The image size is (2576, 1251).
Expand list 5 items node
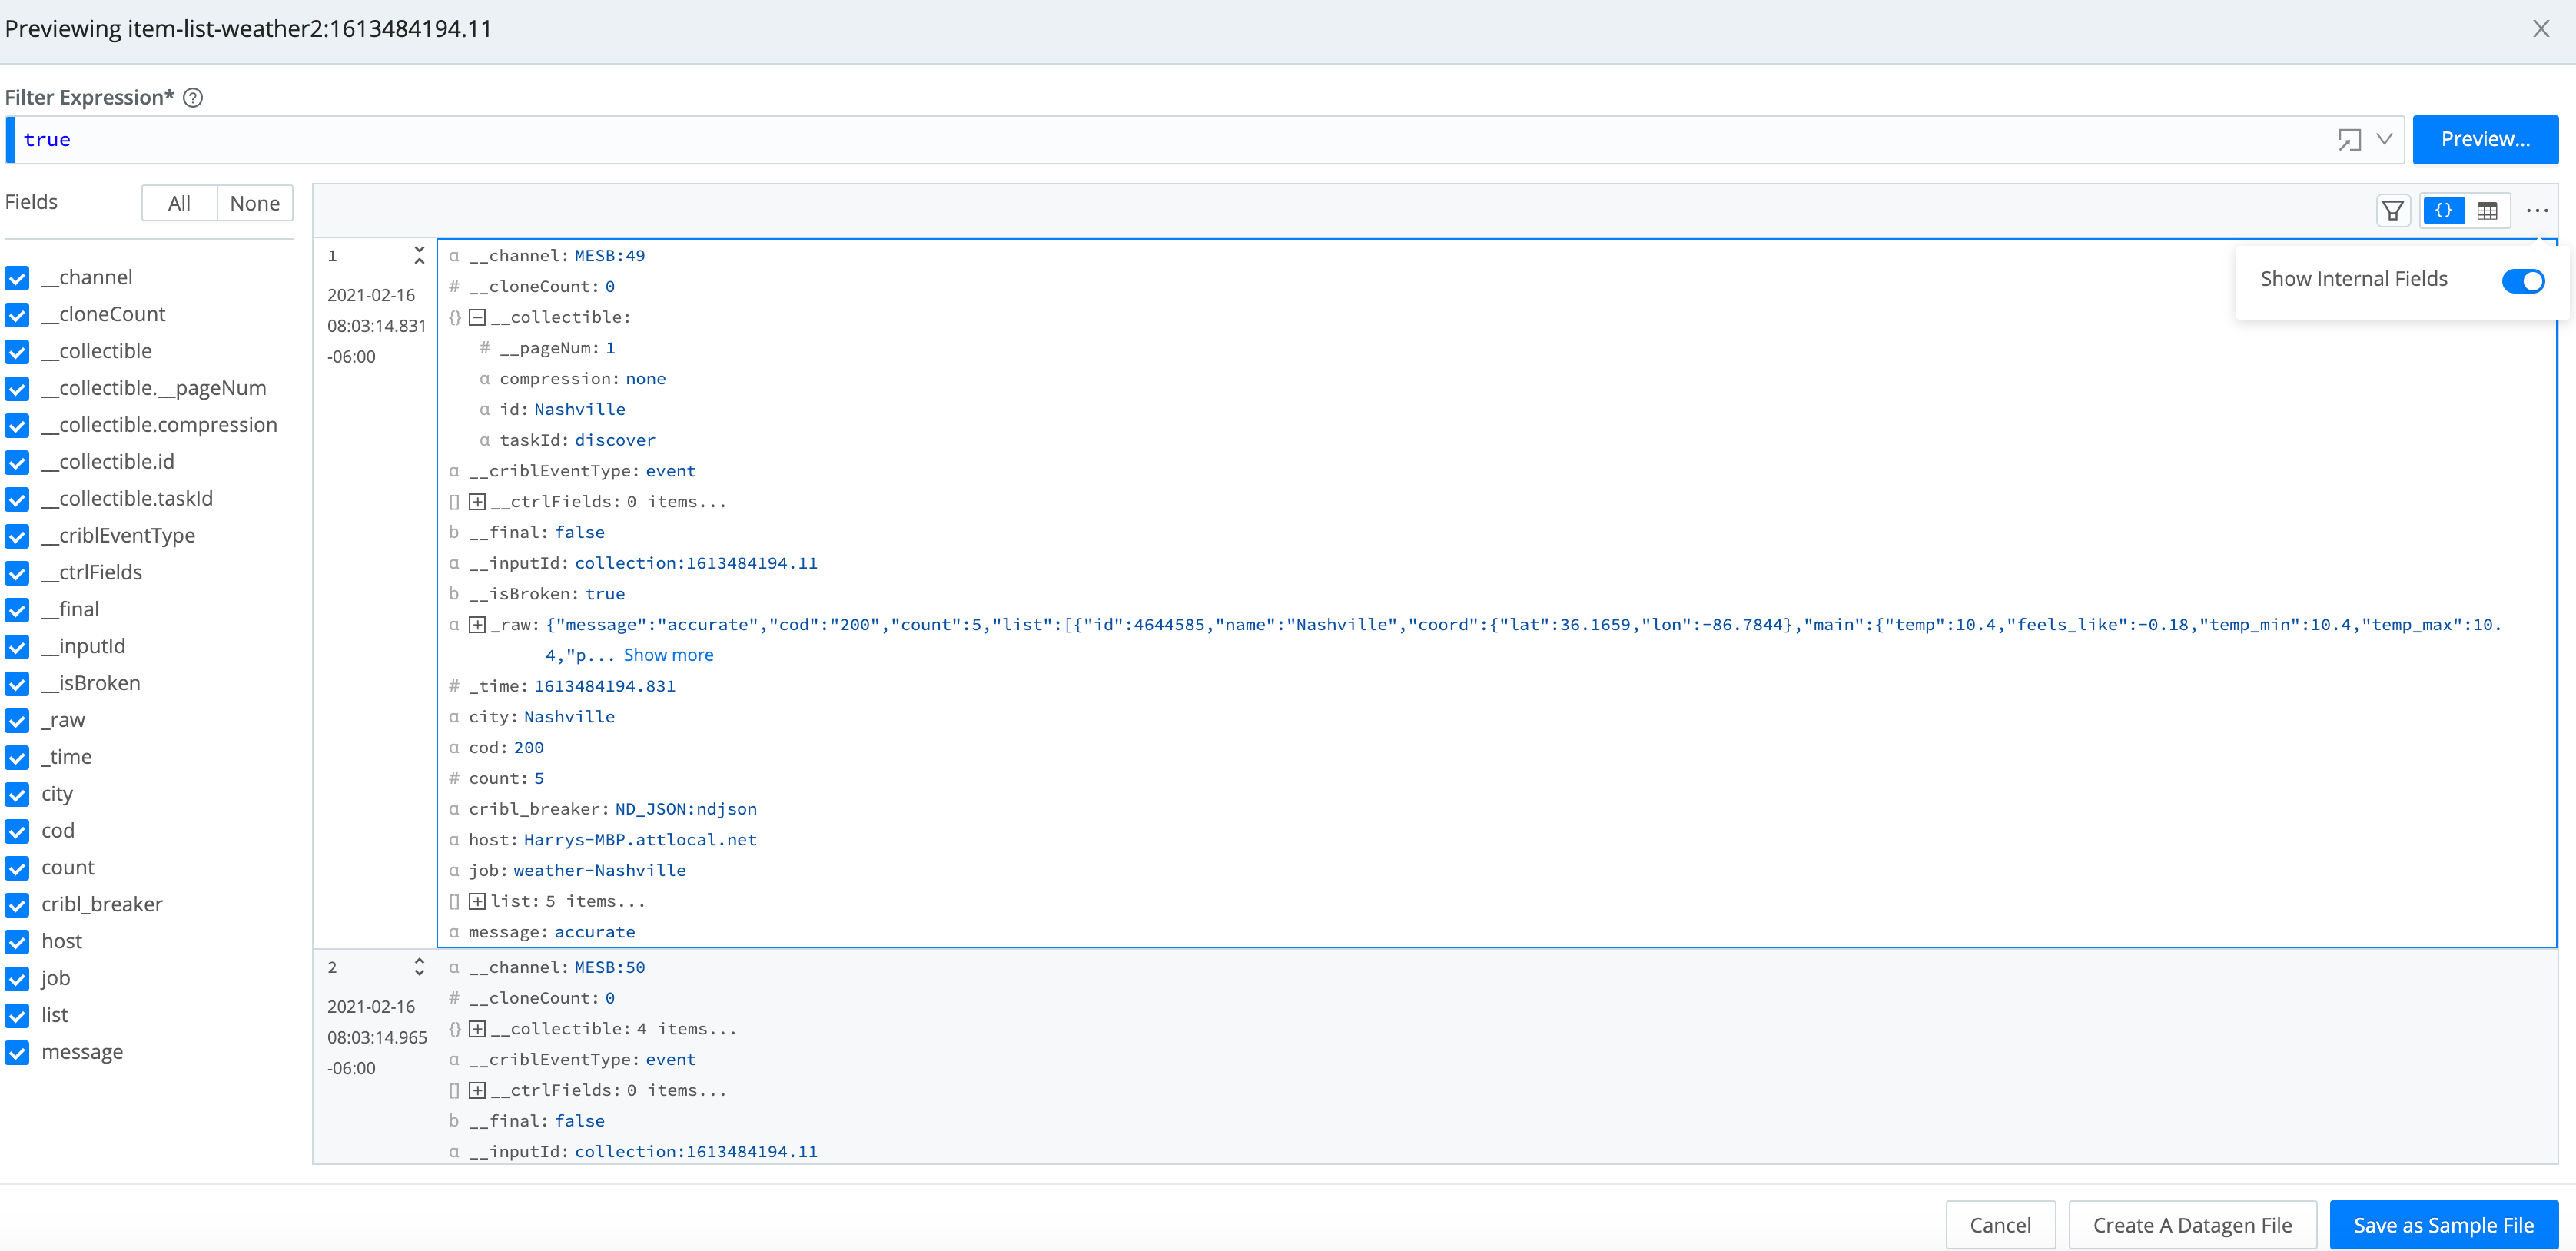[x=478, y=902]
